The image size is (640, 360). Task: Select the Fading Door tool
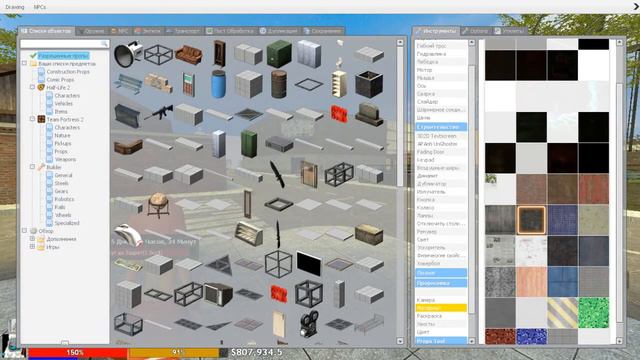tap(441, 152)
